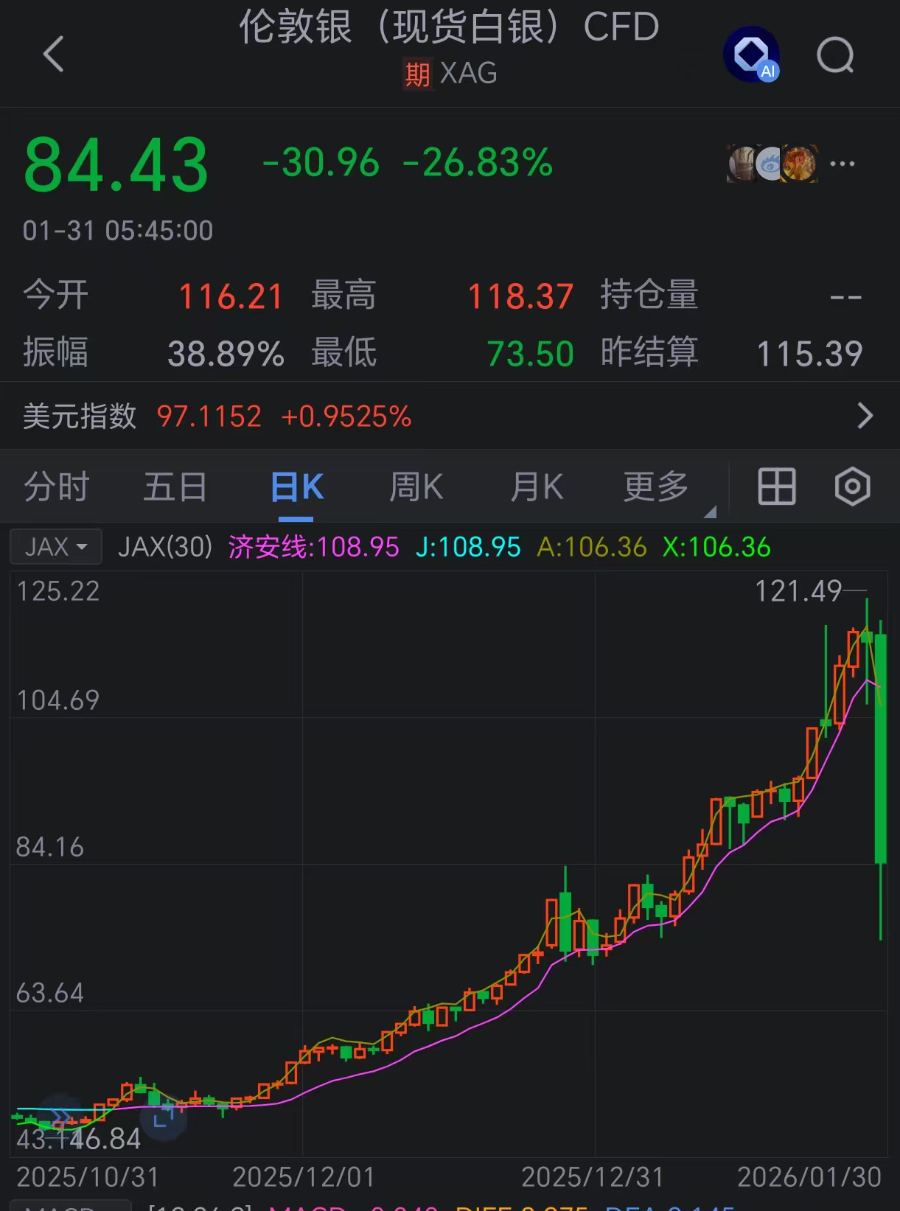Viewport: 900px width, 1211px height.
Task: Open the JAX indicator dropdown
Action: 55,546
